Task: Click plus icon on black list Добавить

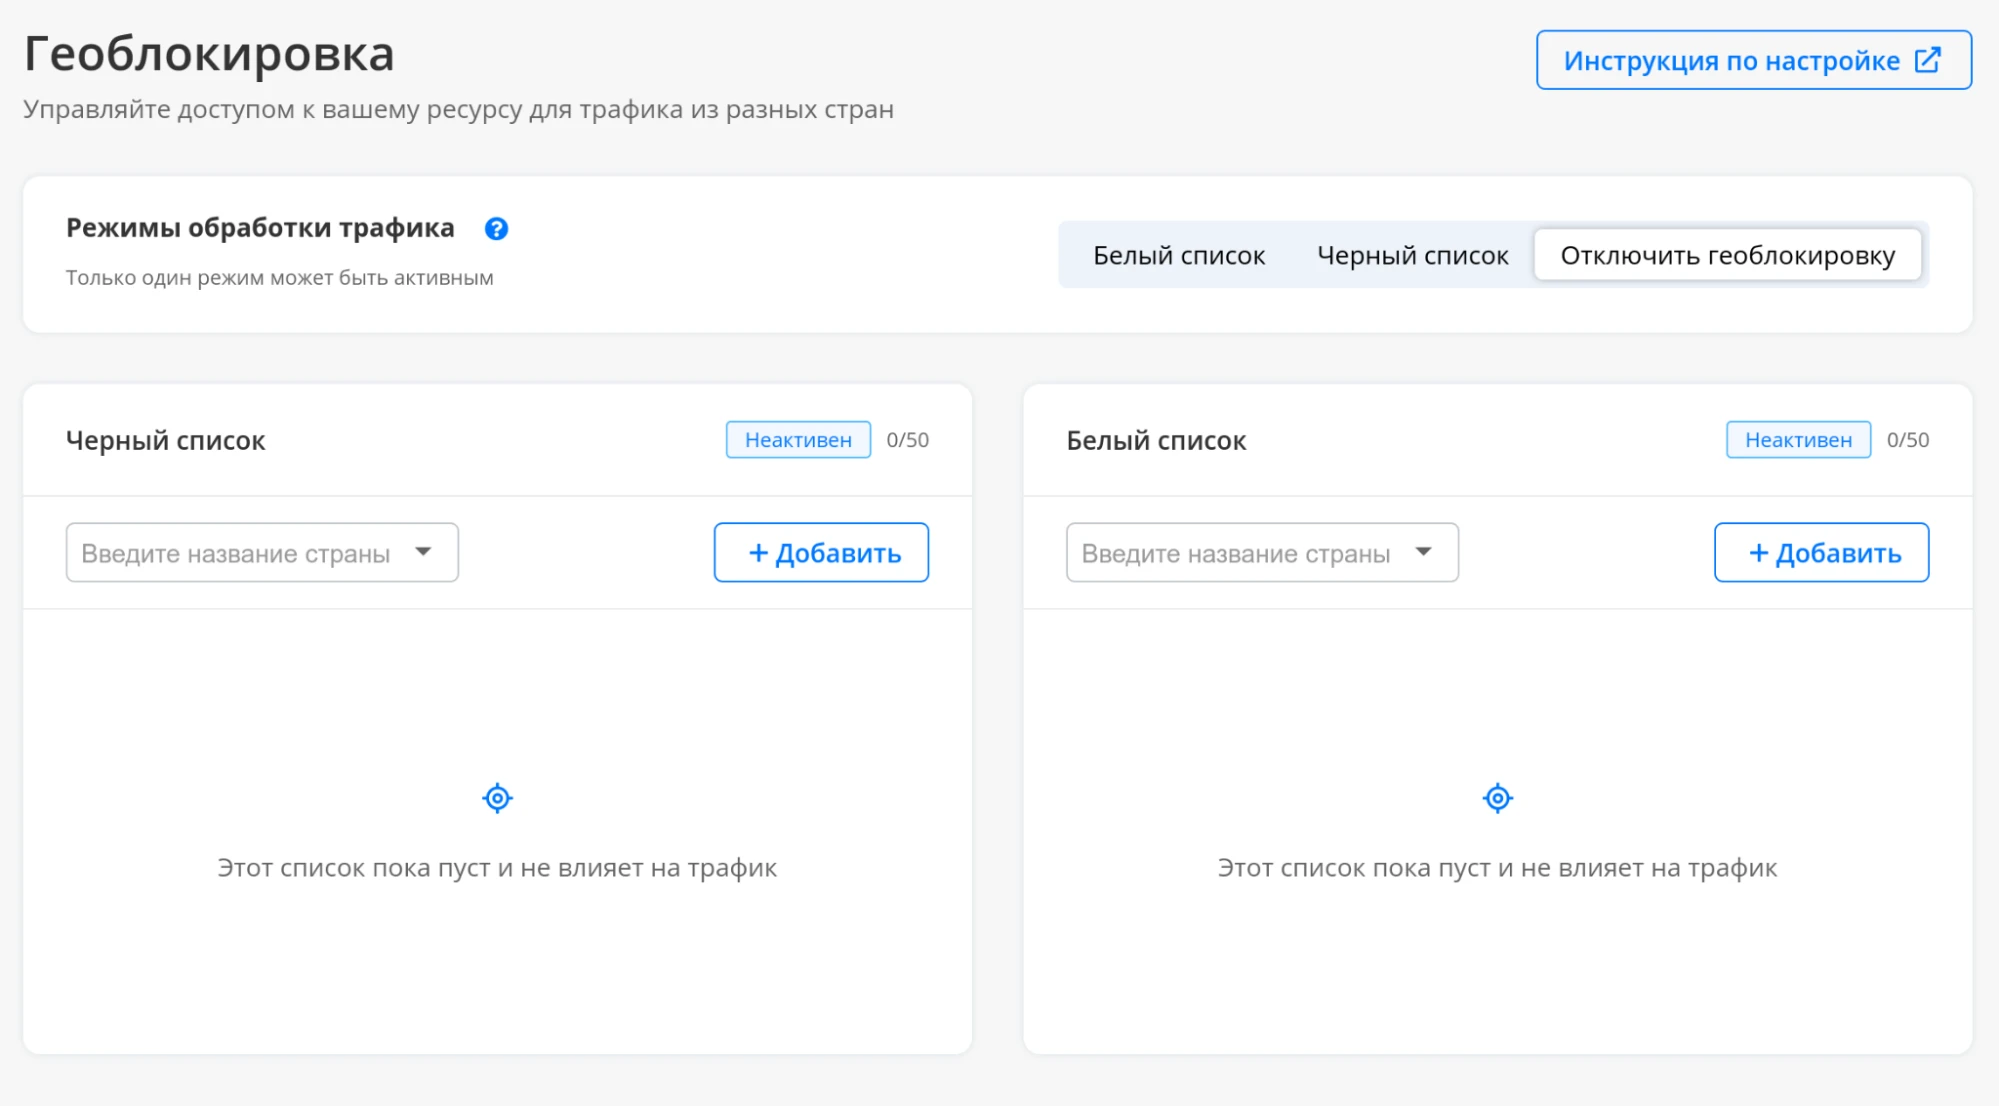Action: (x=758, y=553)
